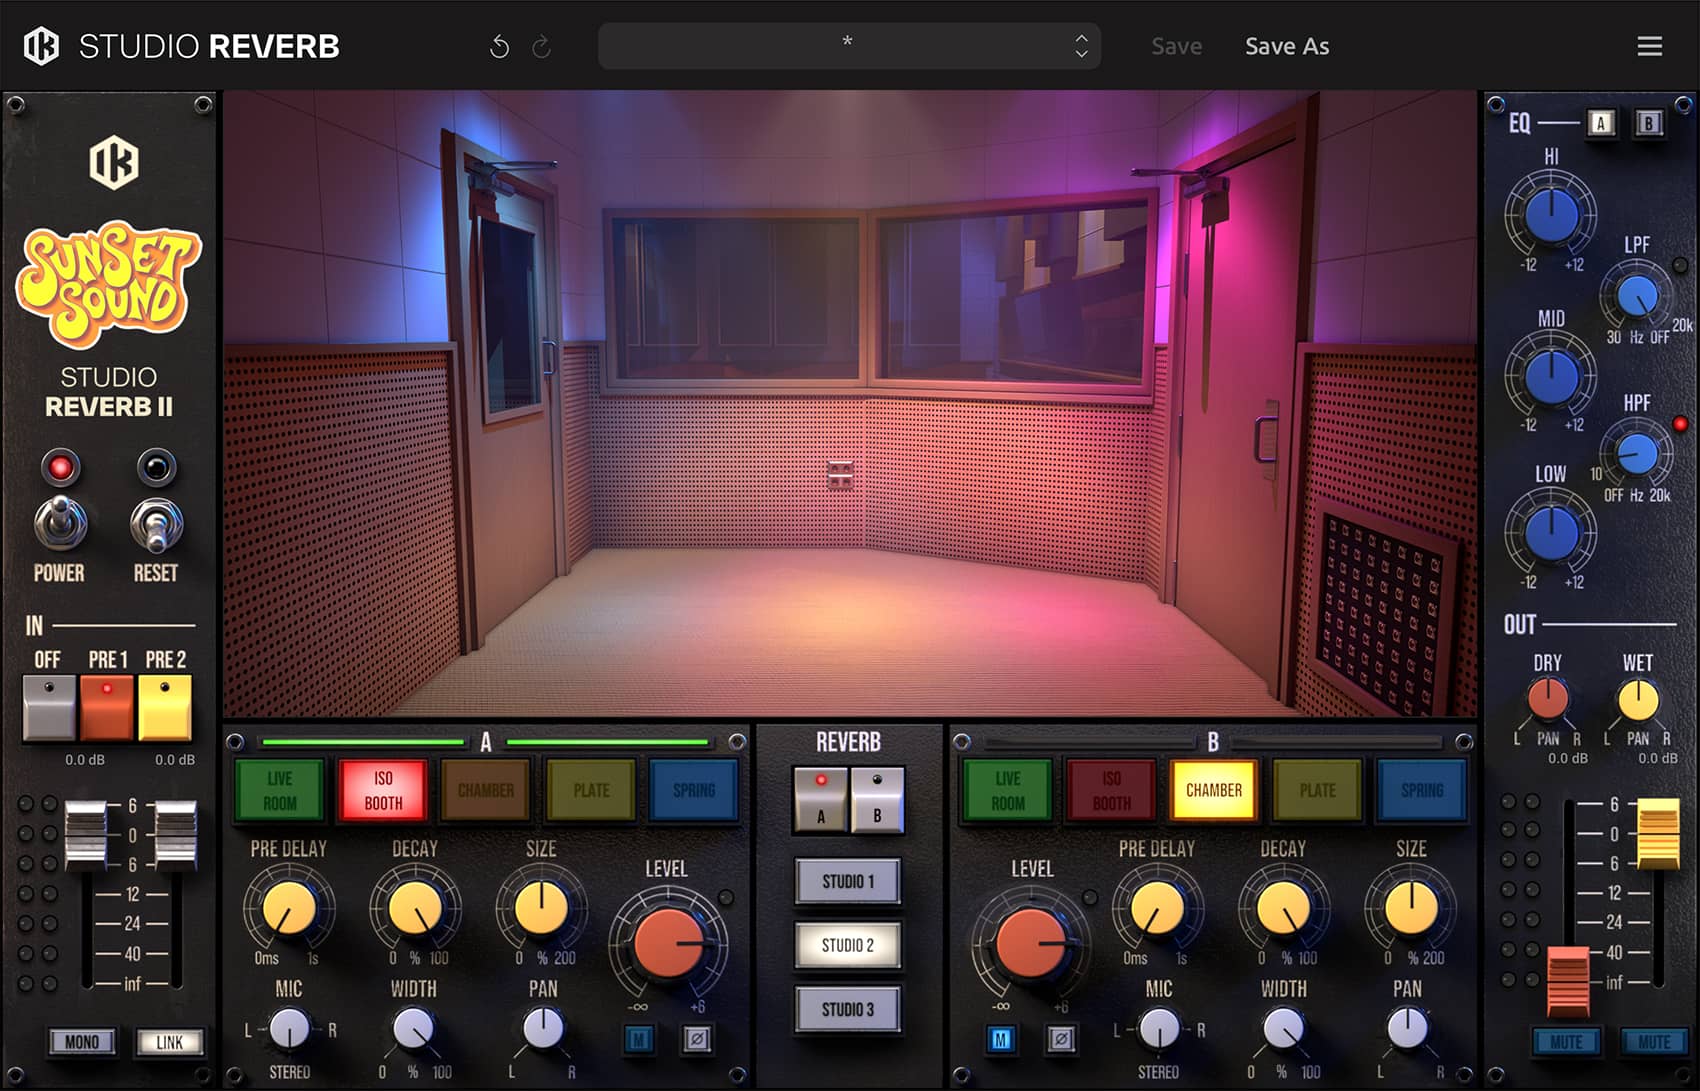Viewport: 1700px width, 1091px height.
Task: Click the IK logo in title bar
Action: coord(41,47)
